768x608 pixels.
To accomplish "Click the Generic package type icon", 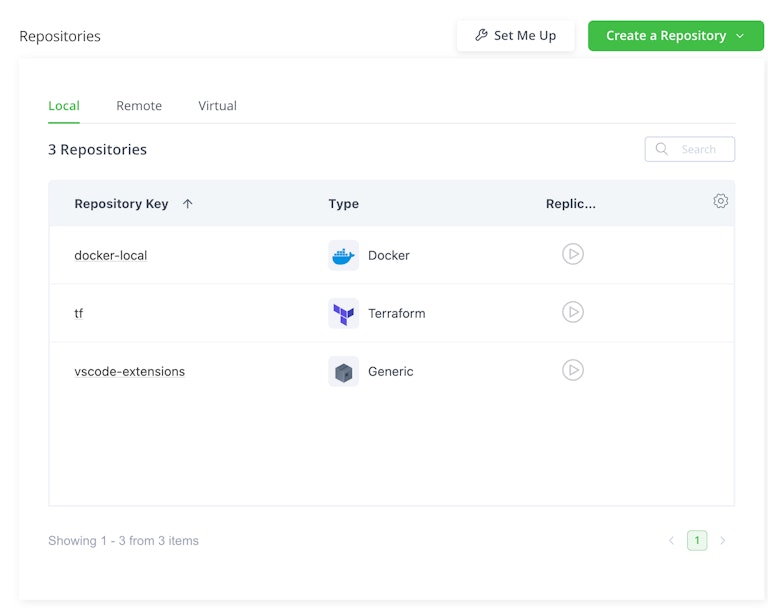I will point(343,371).
